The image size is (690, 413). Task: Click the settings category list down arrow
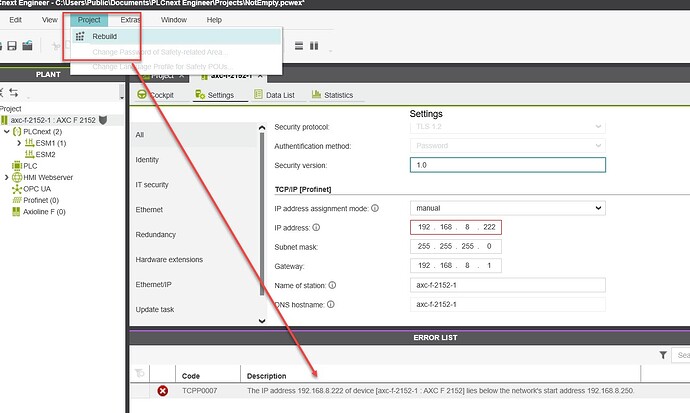(x=262, y=321)
